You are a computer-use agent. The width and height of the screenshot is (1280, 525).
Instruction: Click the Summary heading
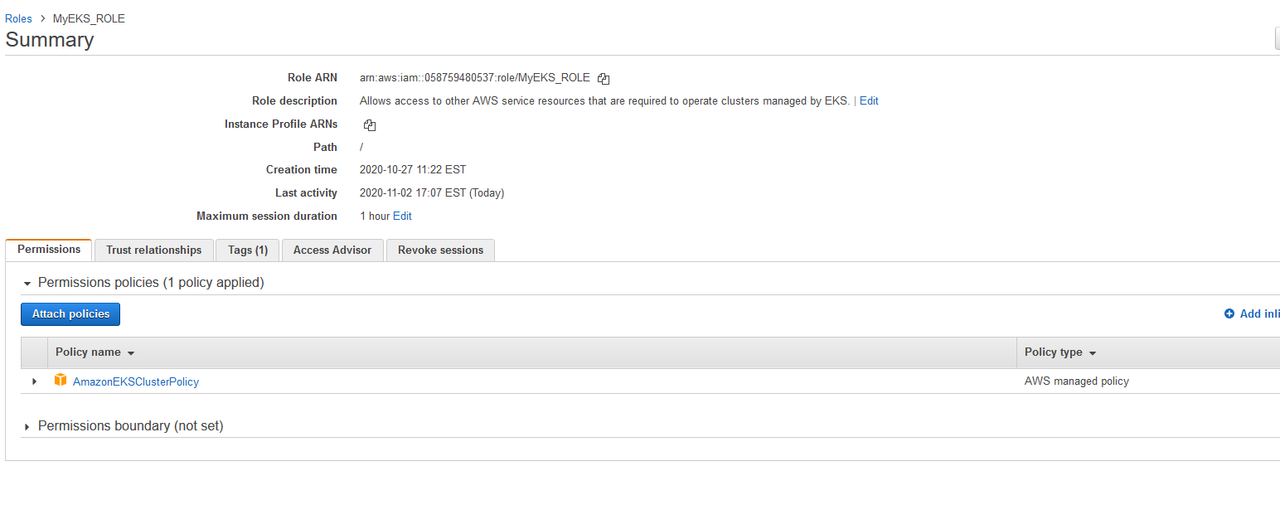point(50,40)
